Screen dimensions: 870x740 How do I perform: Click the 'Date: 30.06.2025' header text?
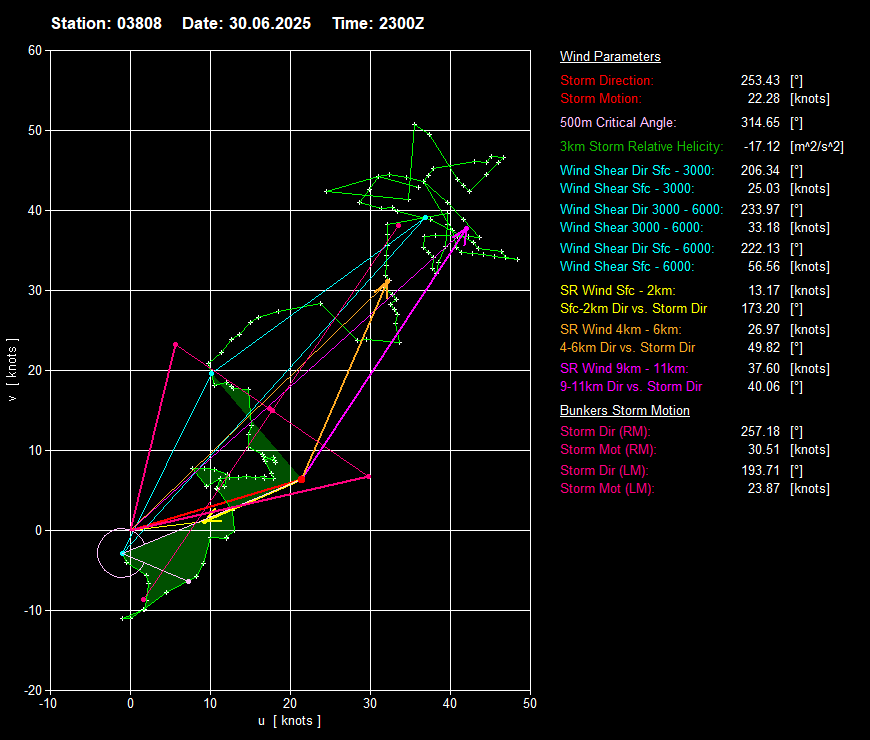click(x=246, y=23)
